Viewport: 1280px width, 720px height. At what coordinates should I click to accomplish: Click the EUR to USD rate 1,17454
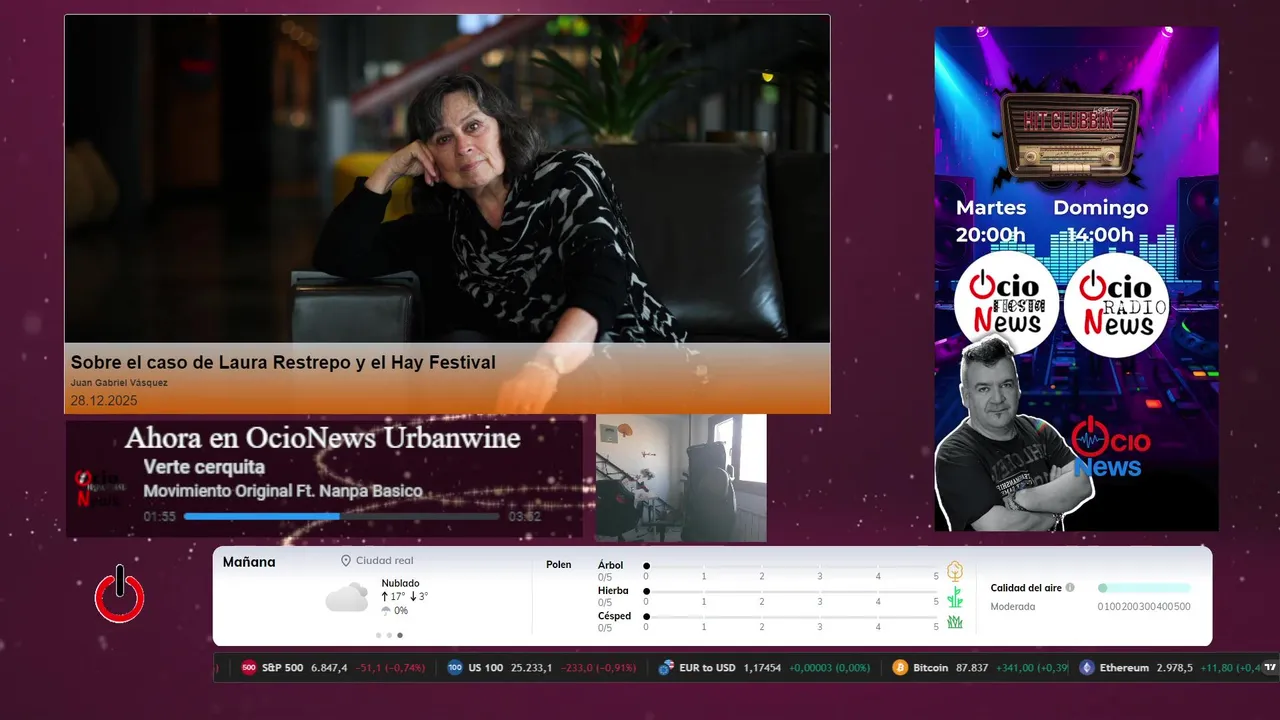pos(762,668)
